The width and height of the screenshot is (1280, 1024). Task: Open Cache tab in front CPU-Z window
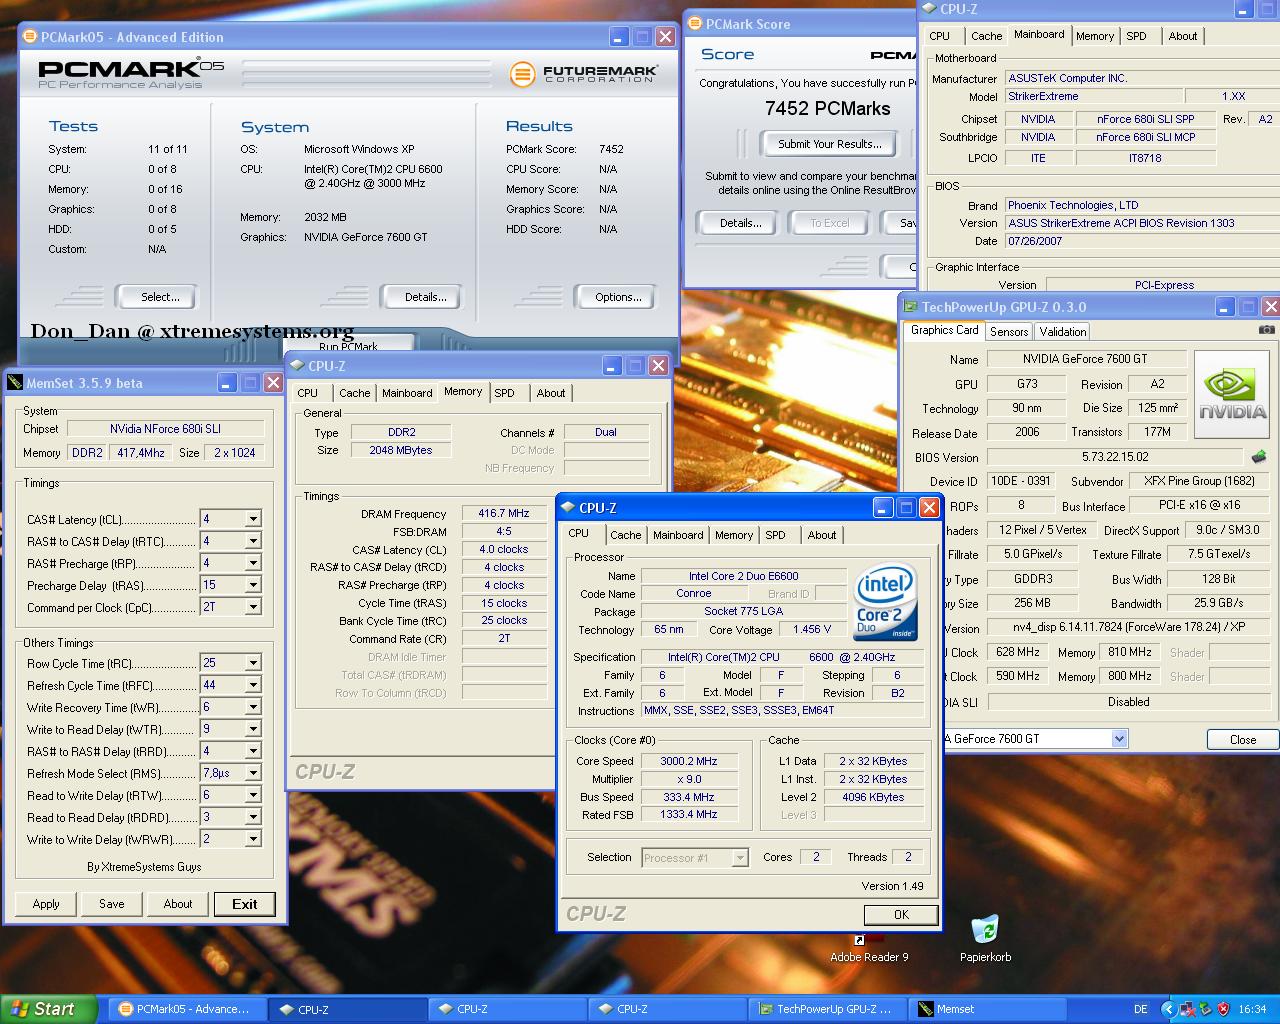point(625,535)
